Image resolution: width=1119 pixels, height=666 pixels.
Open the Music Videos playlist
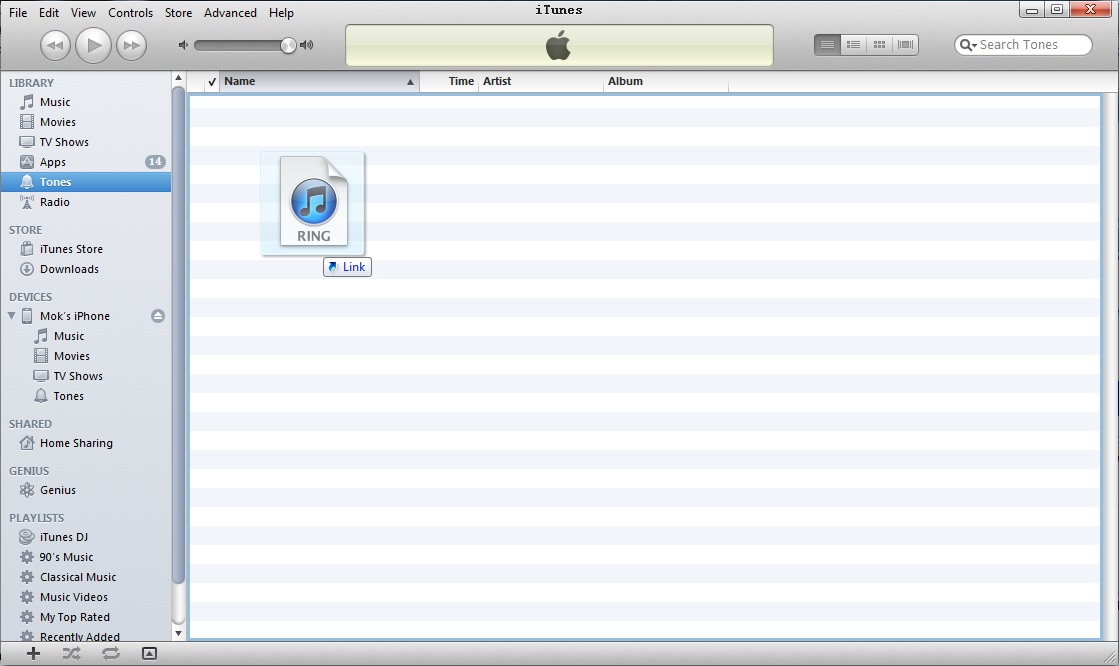point(86,597)
